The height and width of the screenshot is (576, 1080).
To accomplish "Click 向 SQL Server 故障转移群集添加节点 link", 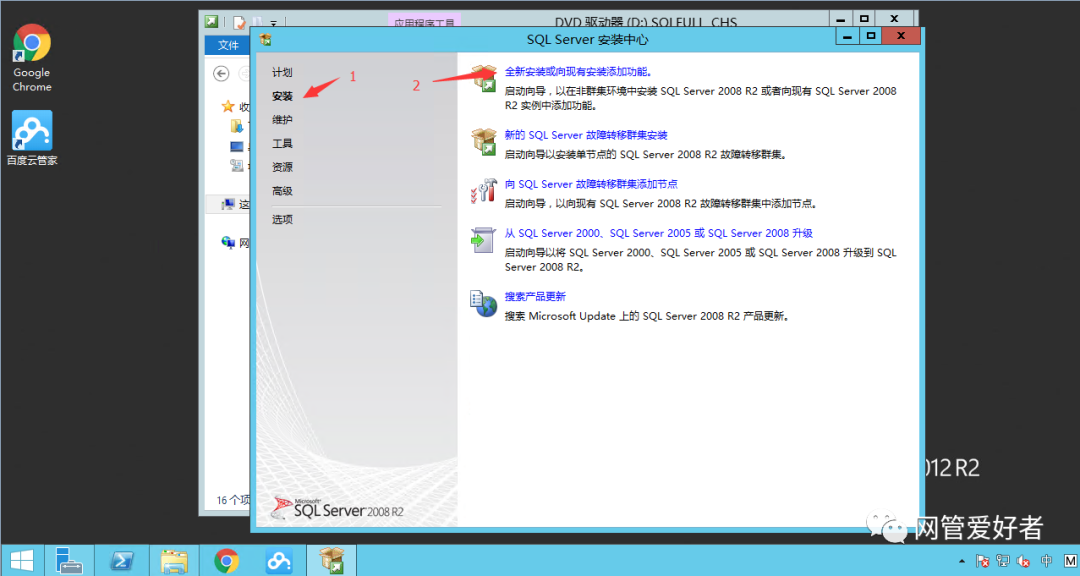I will pyautogui.click(x=591, y=184).
